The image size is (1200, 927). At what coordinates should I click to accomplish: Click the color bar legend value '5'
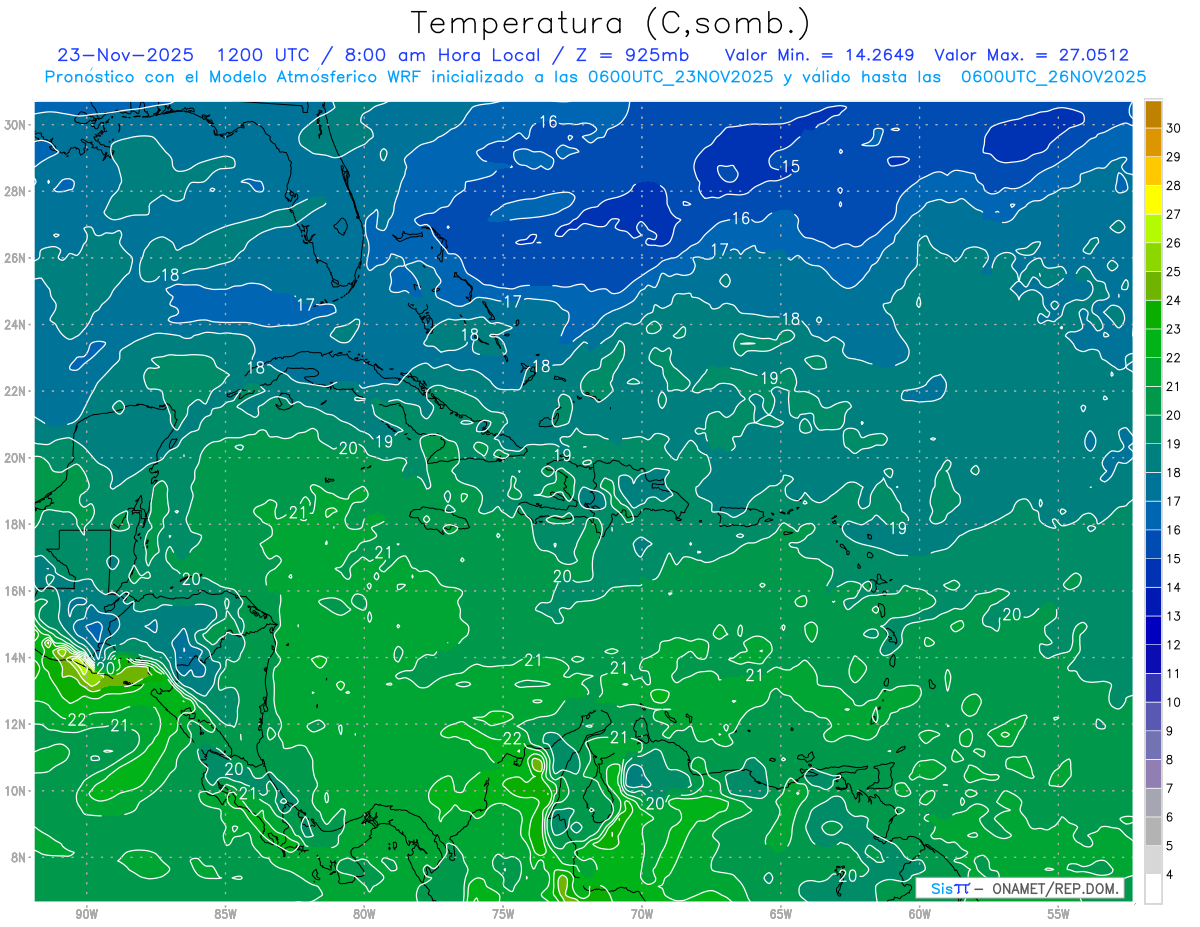(x=1169, y=846)
